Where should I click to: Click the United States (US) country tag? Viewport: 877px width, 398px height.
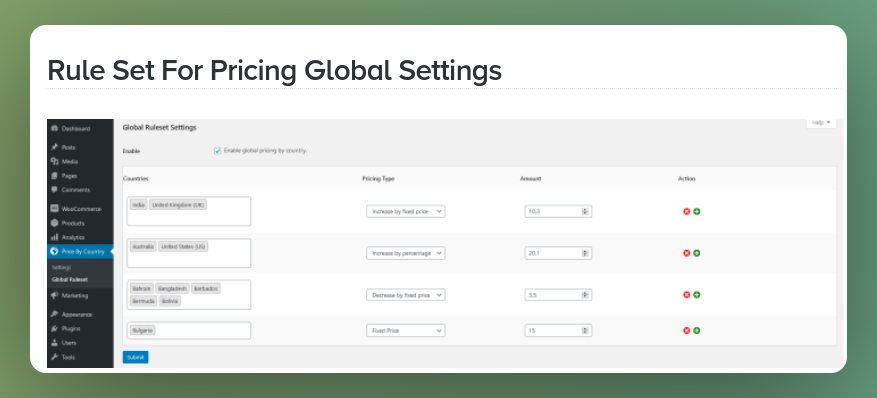coord(183,247)
